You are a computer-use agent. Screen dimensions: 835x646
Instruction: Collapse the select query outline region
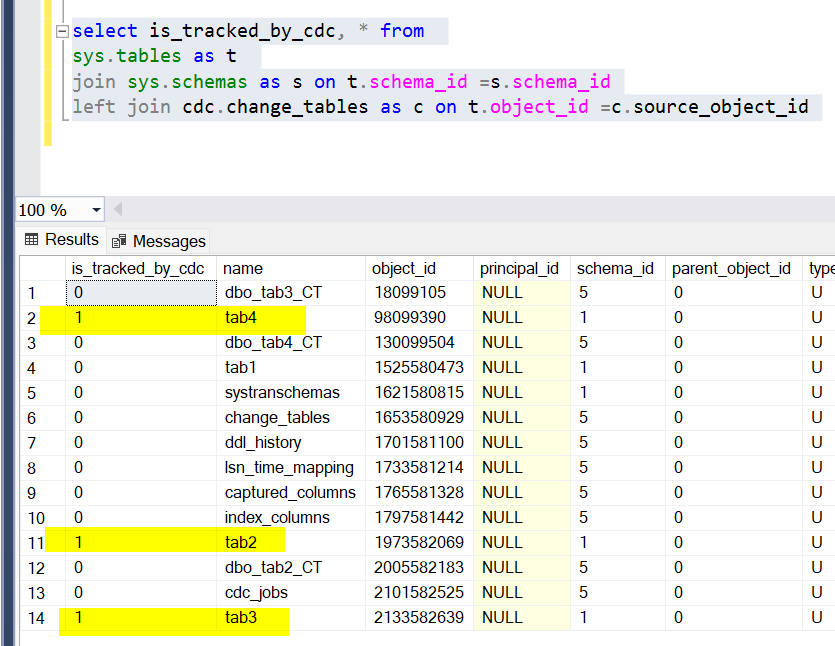click(62, 31)
